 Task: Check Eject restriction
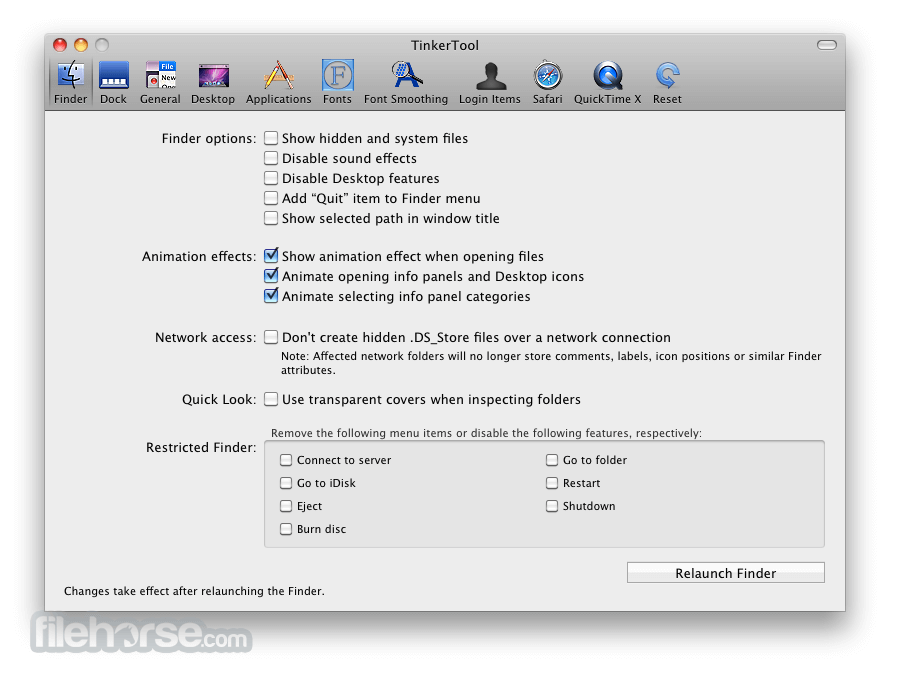(286, 506)
